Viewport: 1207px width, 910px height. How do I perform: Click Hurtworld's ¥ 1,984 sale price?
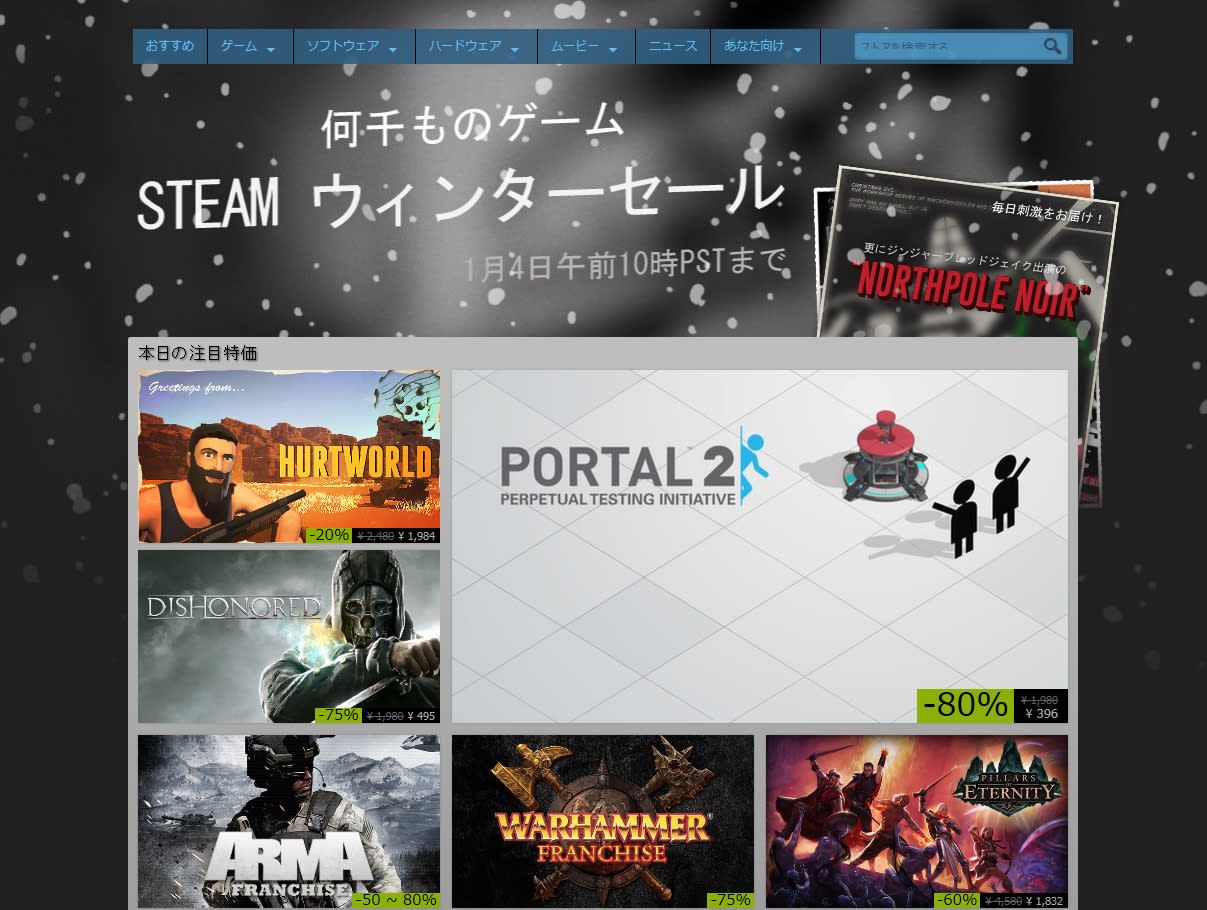coord(416,536)
